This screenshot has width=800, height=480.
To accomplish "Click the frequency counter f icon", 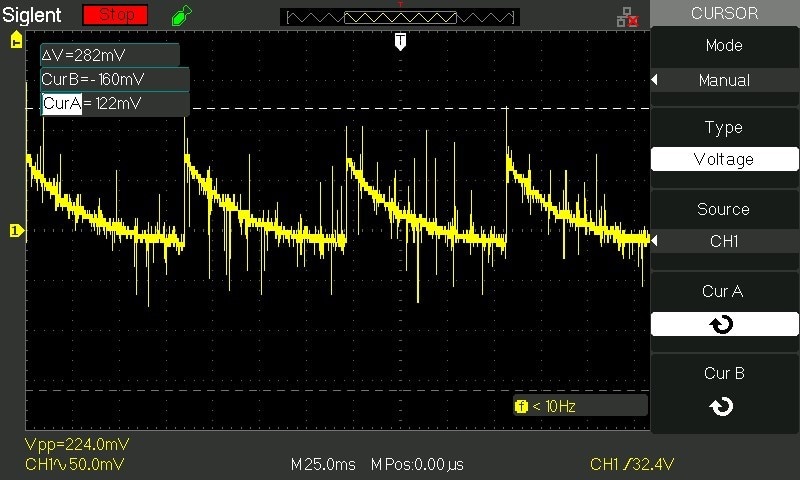I will (x=521, y=406).
